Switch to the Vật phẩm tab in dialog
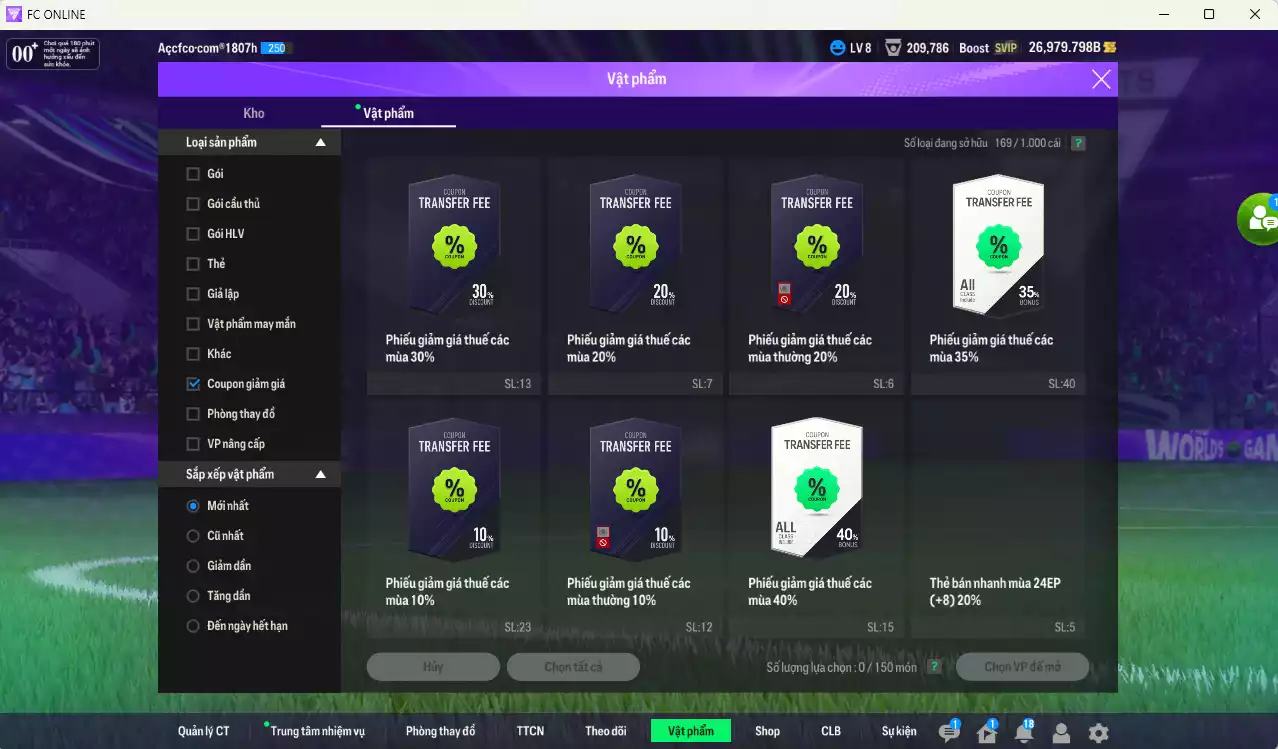Screen dimensions: 1278x749 388,113
